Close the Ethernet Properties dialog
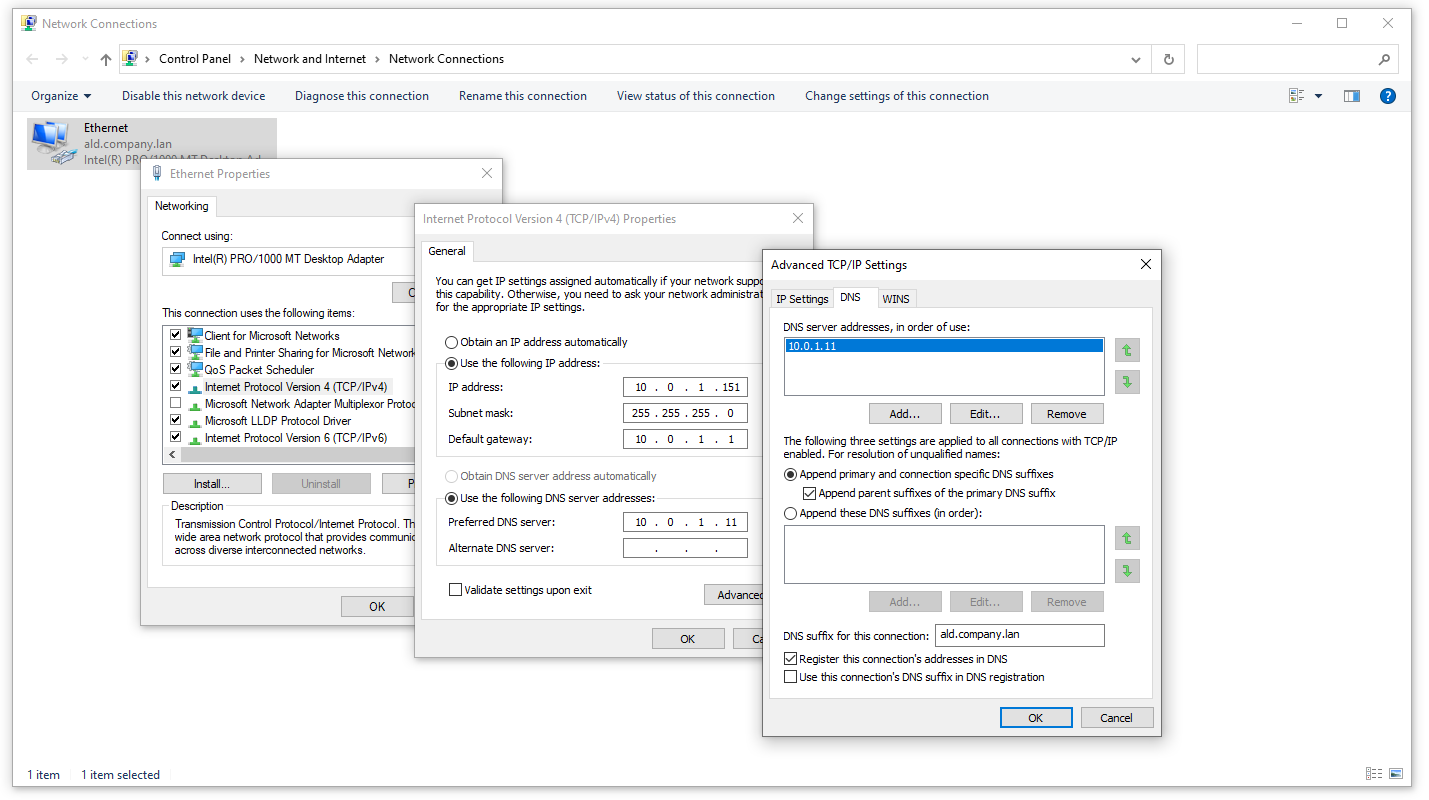The image size is (1429, 800). point(487,173)
